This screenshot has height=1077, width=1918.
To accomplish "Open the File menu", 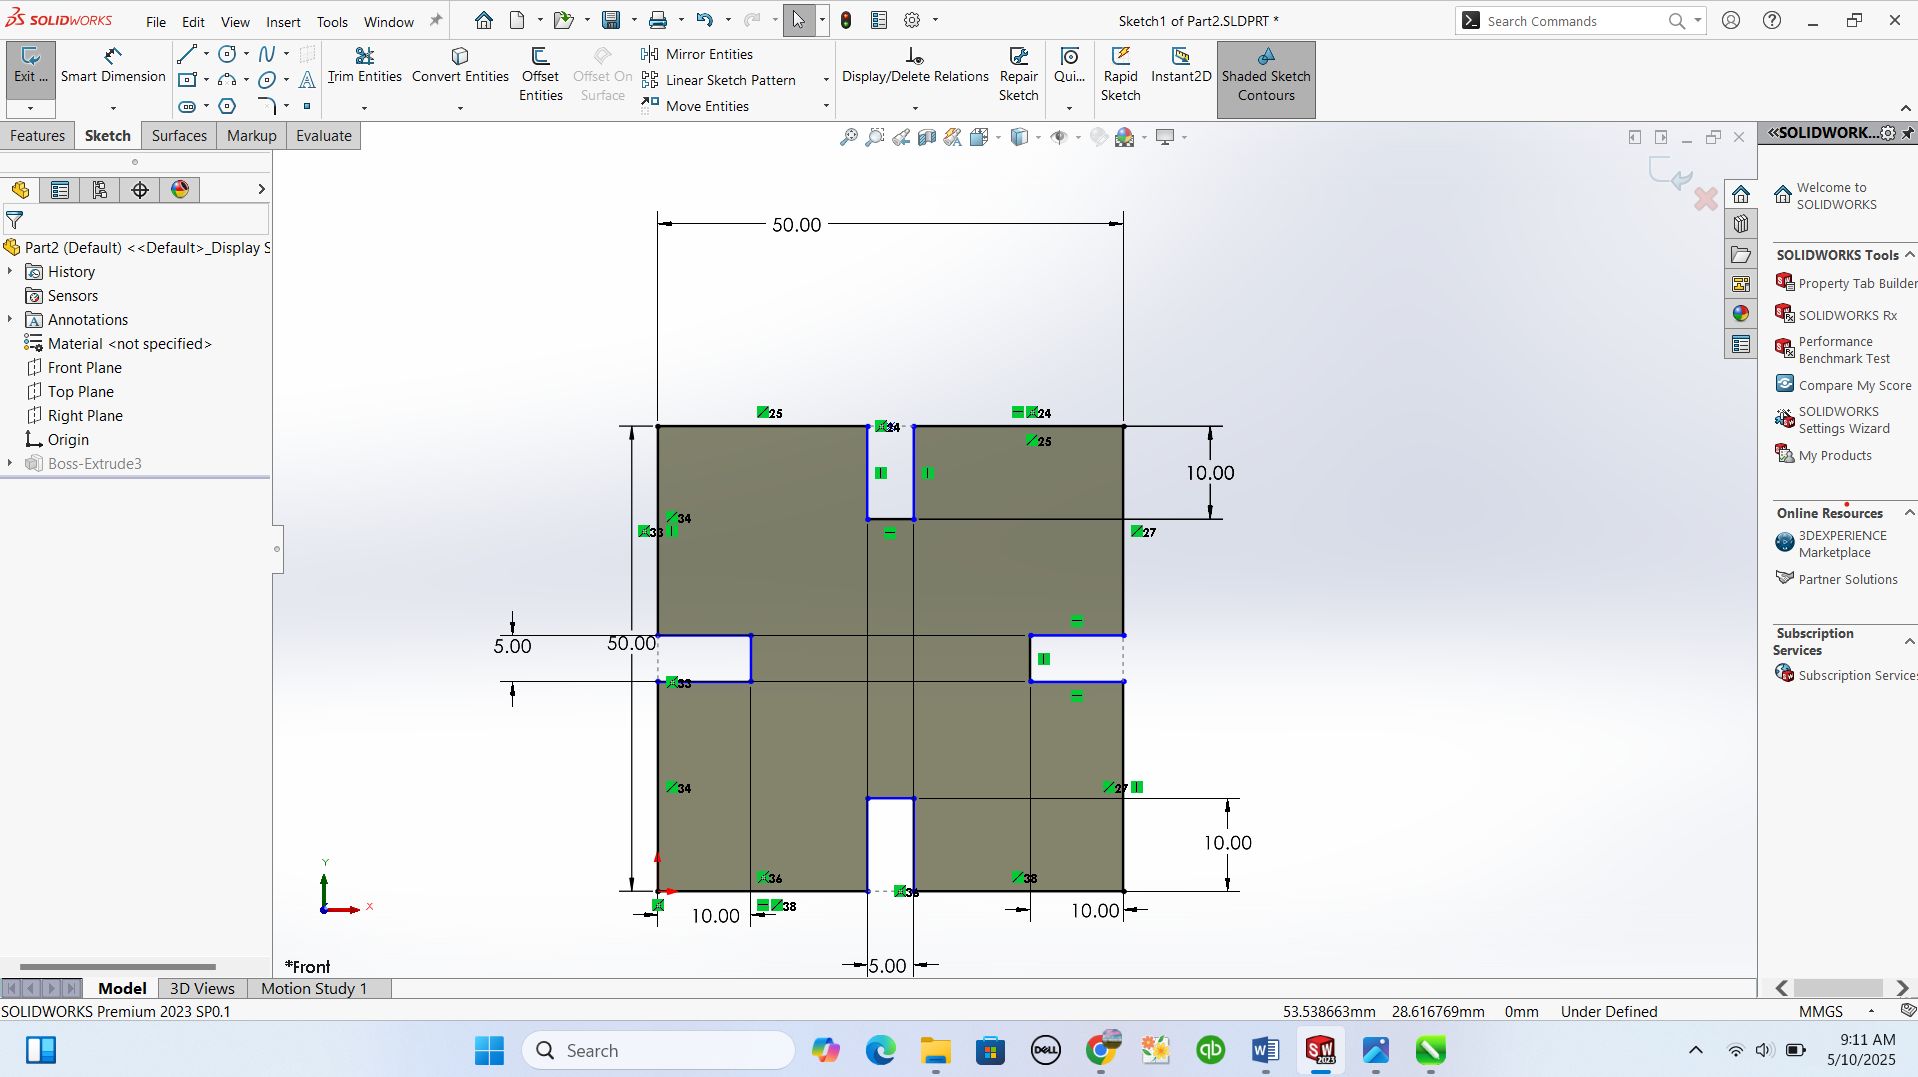I will click(x=156, y=21).
